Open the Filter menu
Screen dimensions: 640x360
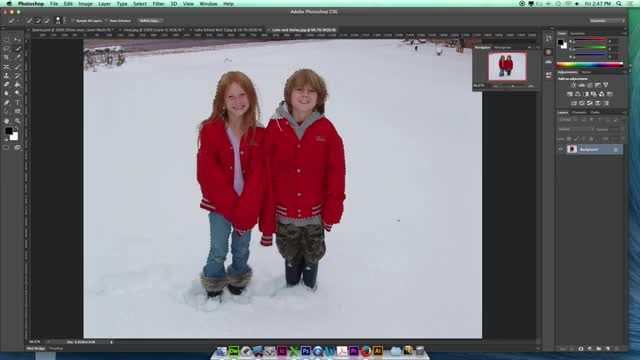[158, 4]
